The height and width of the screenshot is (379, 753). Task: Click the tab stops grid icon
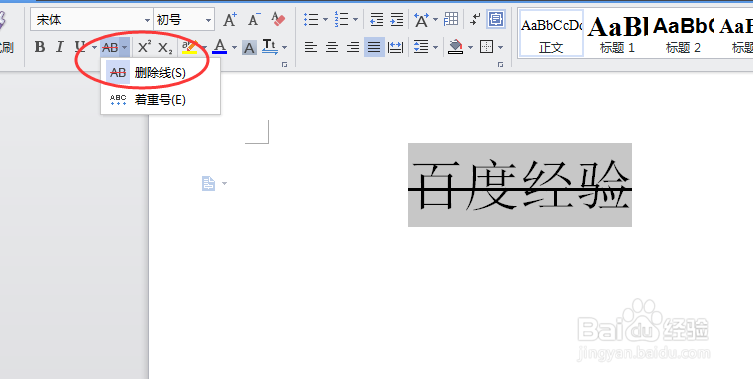[451, 20]
